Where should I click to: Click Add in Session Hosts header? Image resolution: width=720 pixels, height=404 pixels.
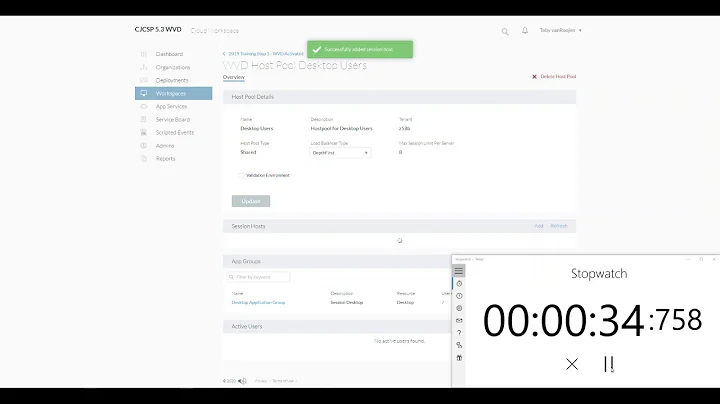pyautogui.click(x=539, y=226)
